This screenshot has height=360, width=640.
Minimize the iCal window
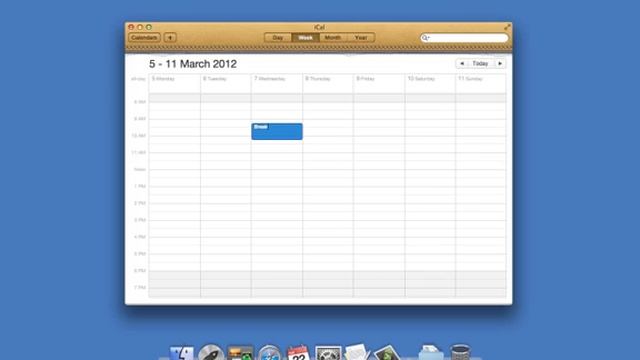pos(140,27)
